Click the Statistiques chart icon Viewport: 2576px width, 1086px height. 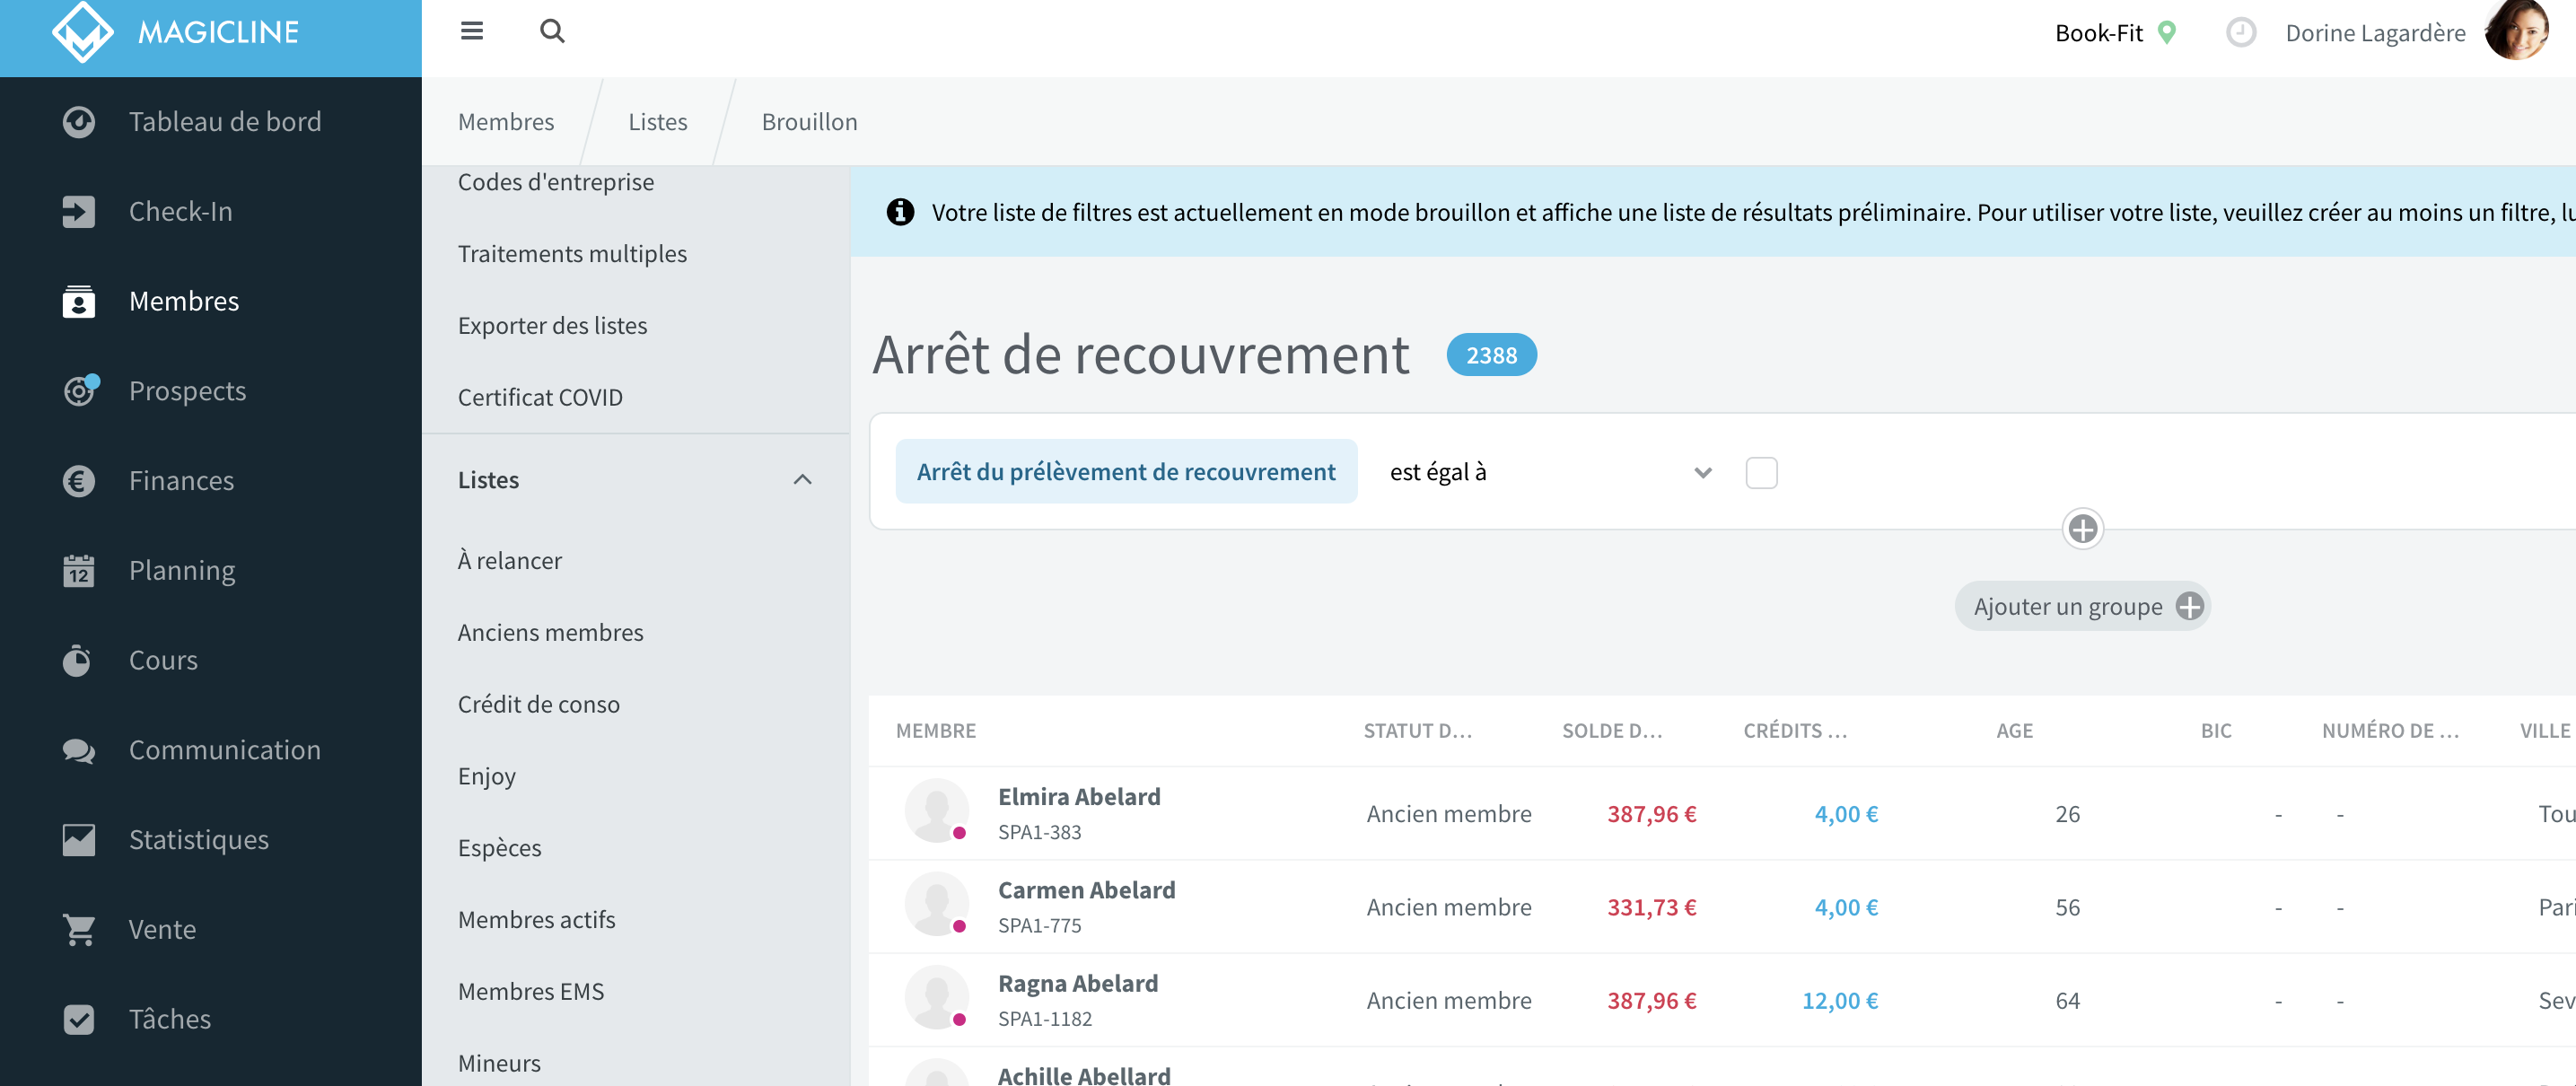click(x=79, y=840)
